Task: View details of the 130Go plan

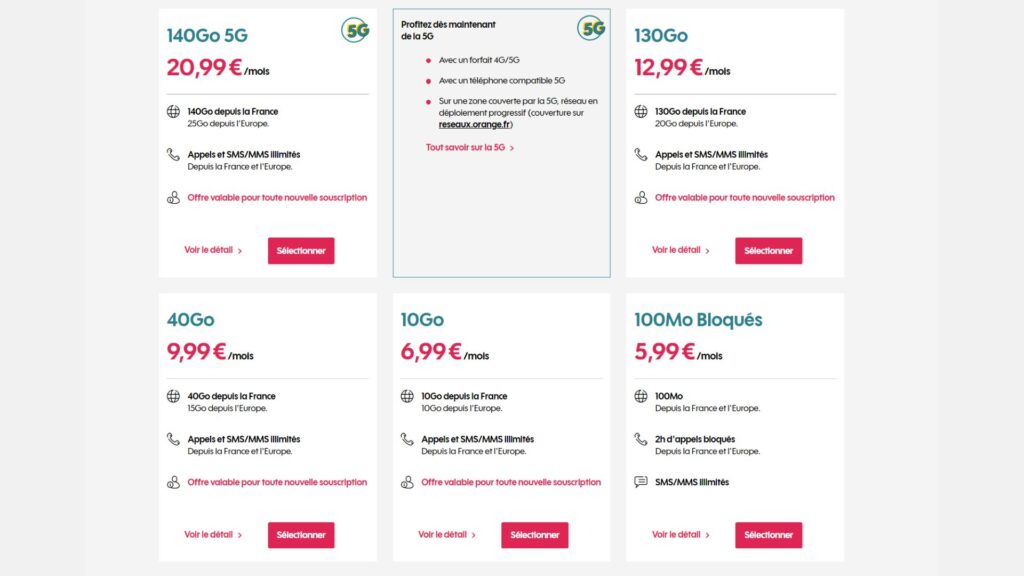Action: [x=680, y=250]
